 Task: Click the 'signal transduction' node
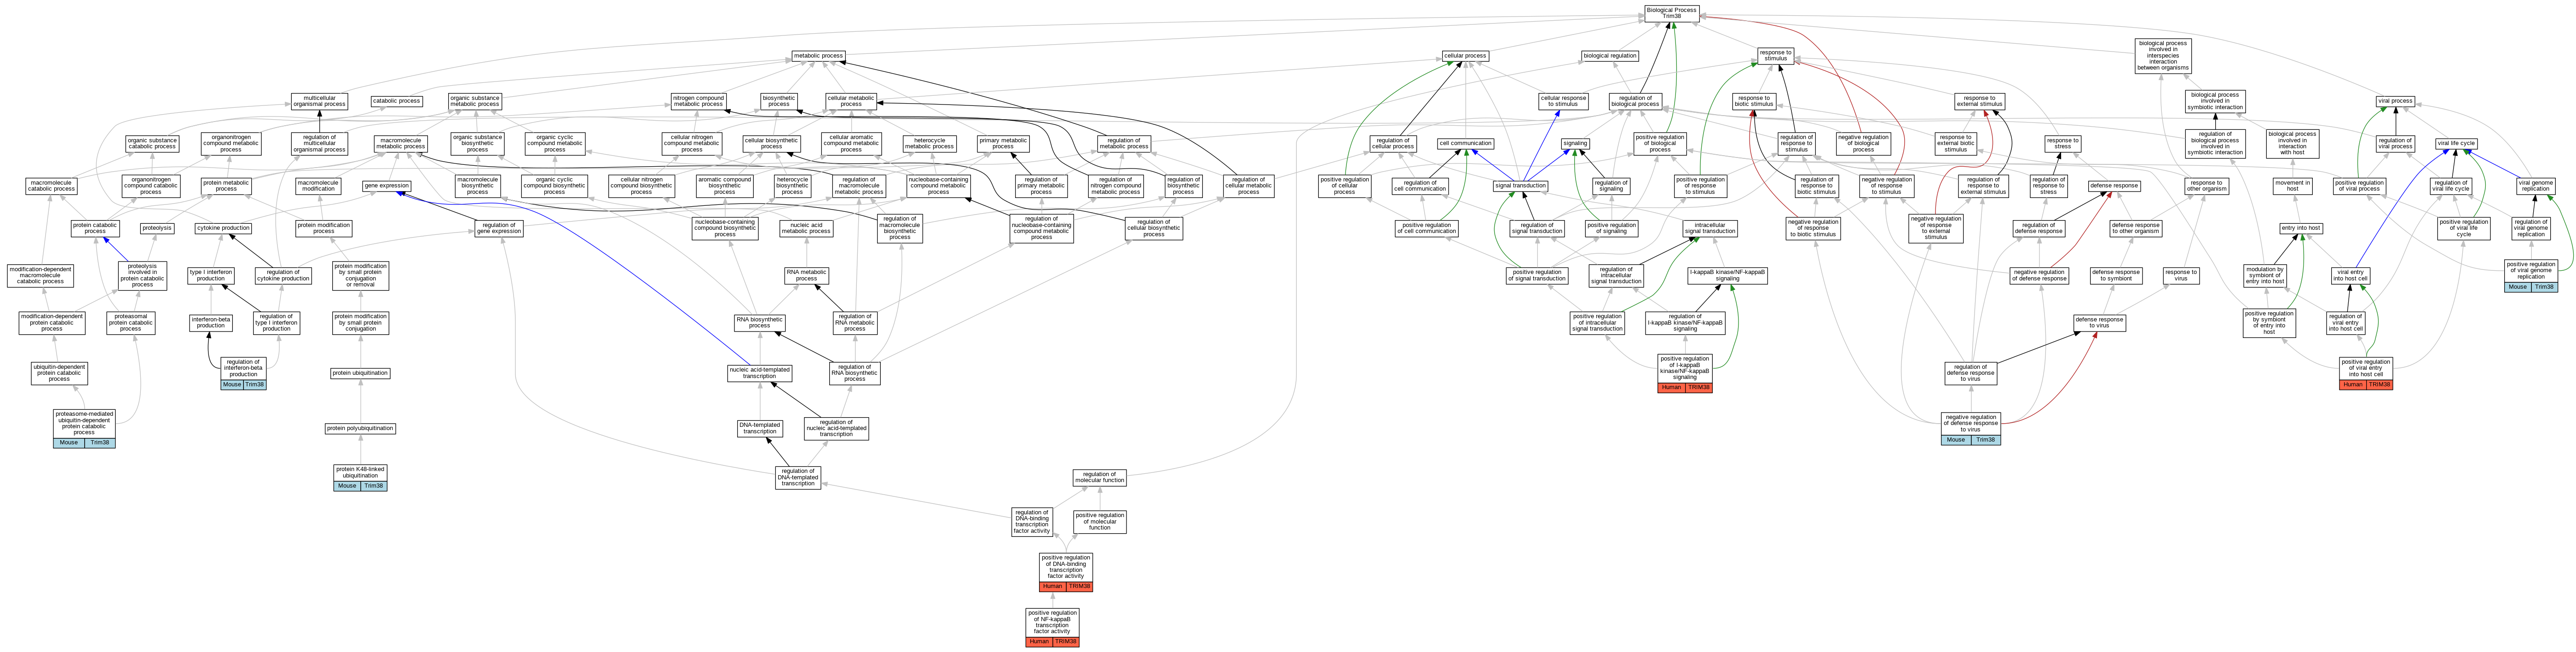coord(1521,186)
